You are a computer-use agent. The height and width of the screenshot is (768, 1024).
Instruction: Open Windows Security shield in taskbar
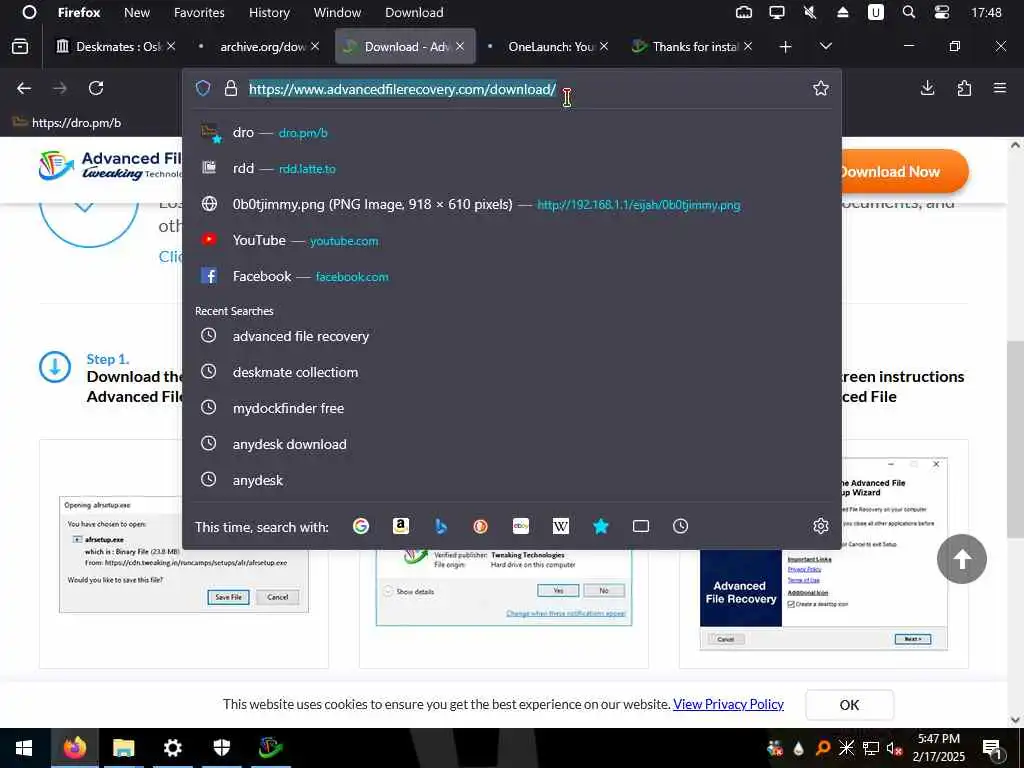click(222, 748)
